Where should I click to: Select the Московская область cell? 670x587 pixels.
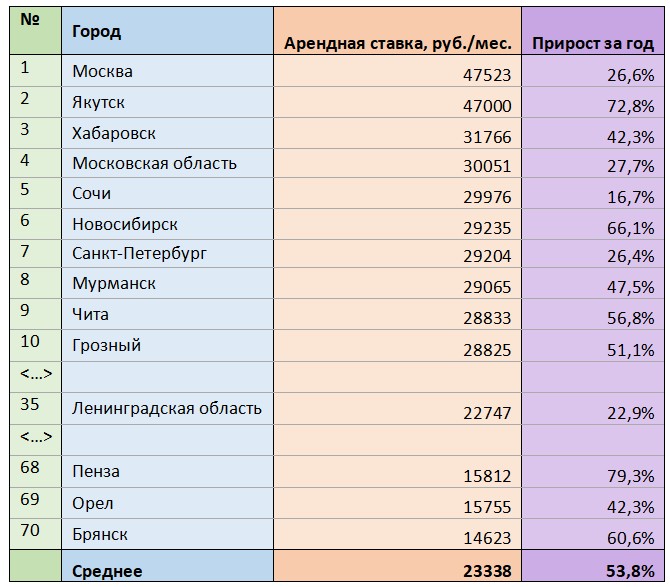(x=167, y=164)
